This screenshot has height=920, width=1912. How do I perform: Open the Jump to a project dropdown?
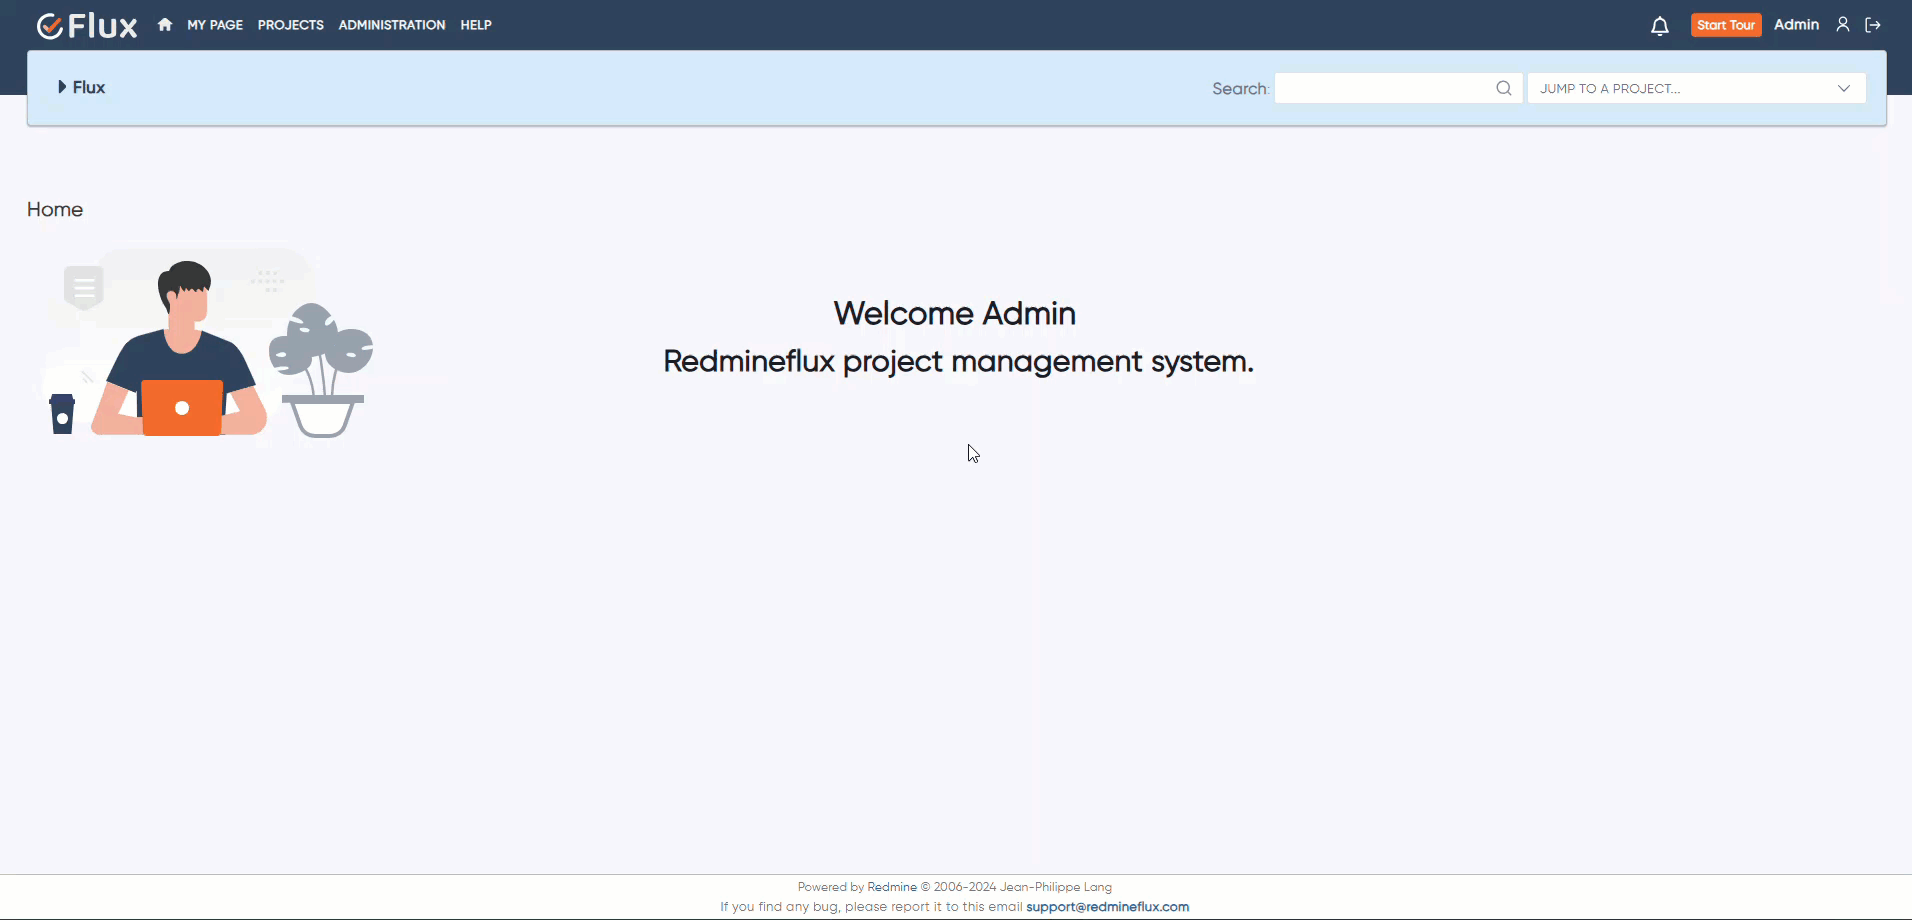click(1696, 88)
